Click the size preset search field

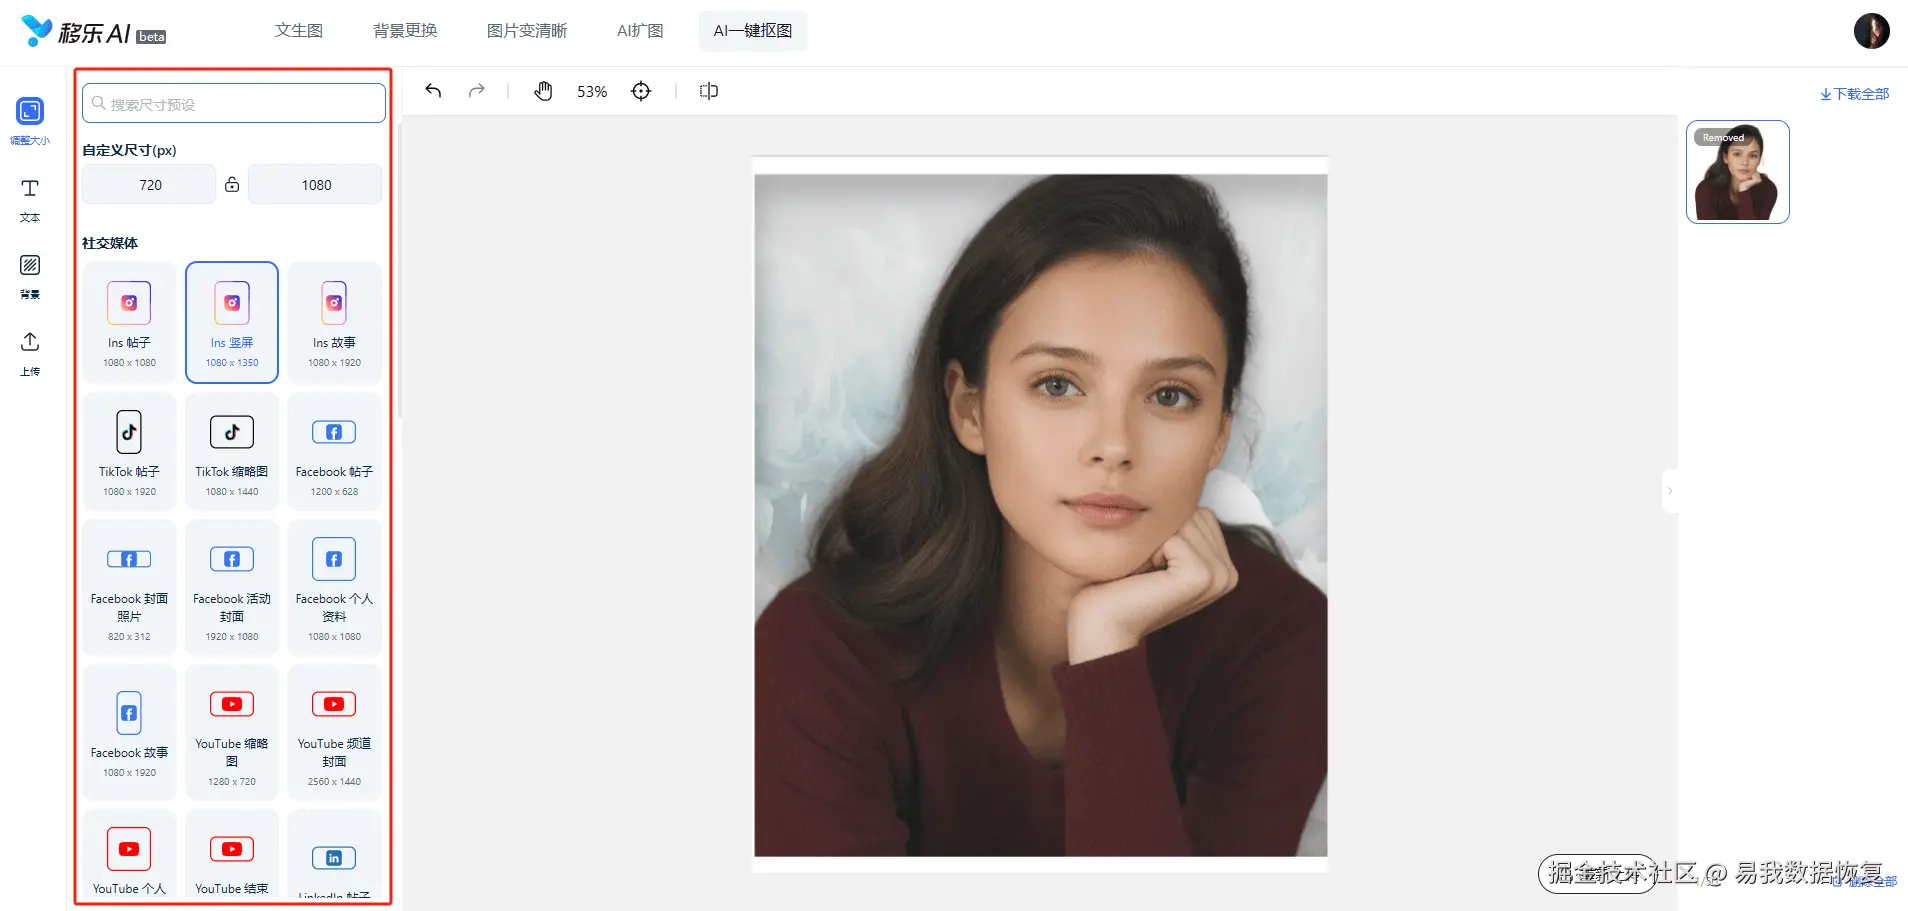click(234, 103)
